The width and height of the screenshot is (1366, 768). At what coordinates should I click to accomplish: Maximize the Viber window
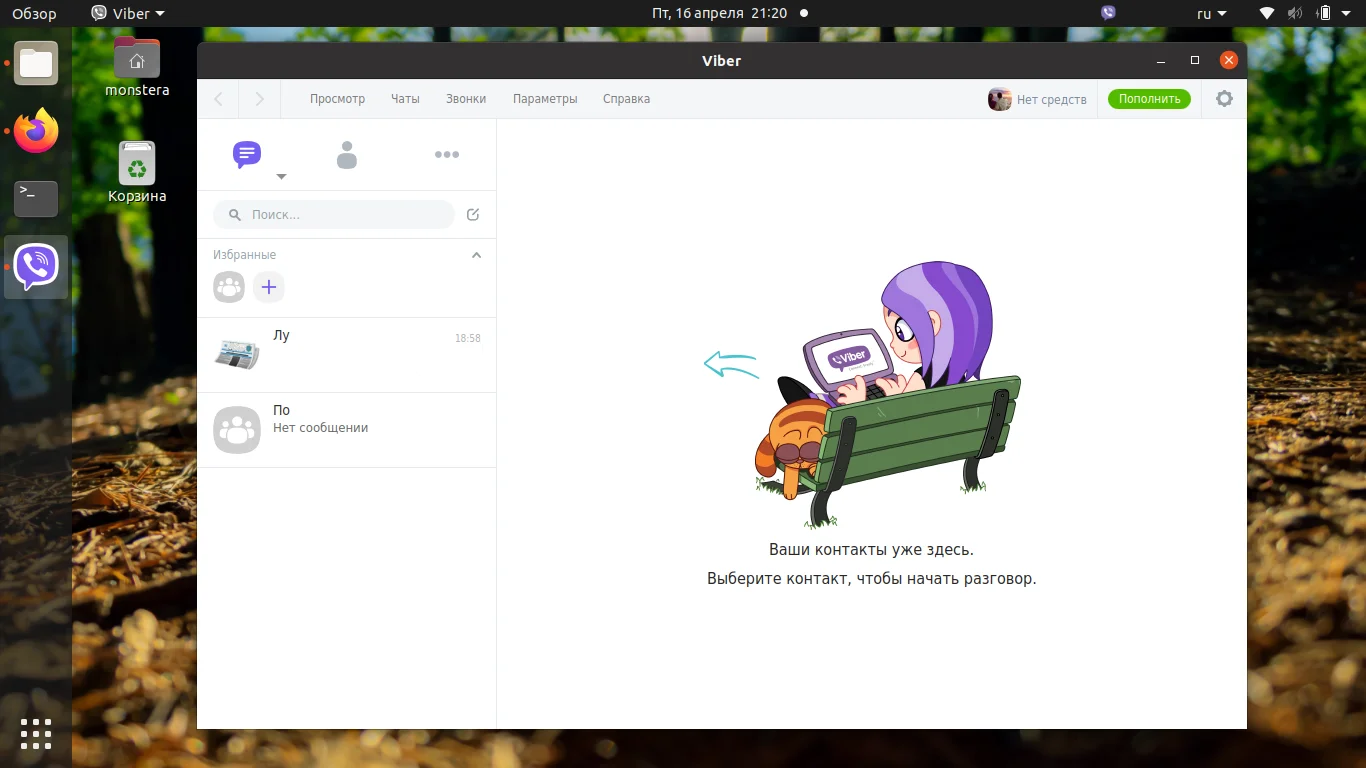click(x=1194, y=61)
